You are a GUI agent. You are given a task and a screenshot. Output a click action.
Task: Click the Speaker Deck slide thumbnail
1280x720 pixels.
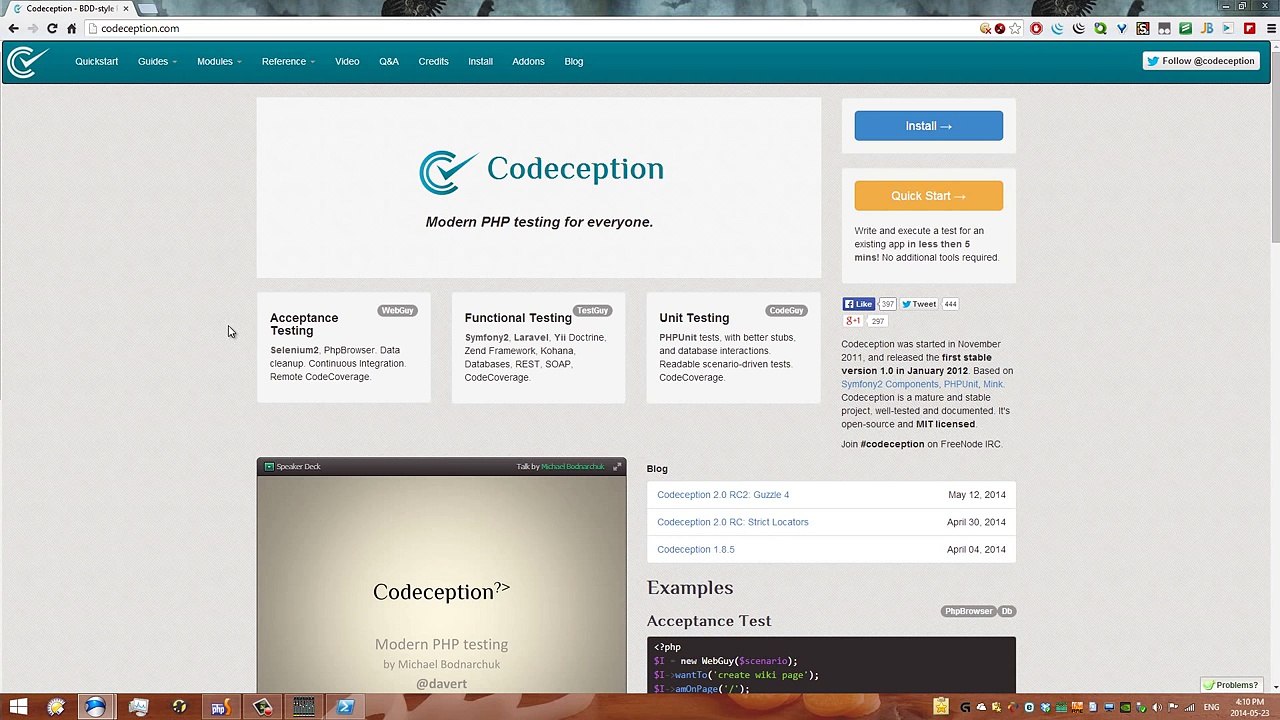pos(441,584)
